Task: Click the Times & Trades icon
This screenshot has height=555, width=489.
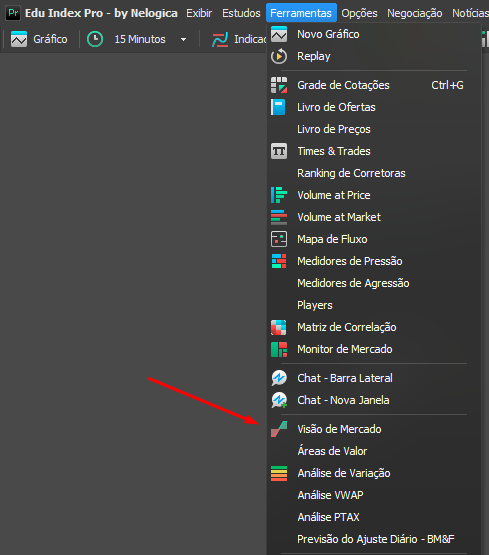Action: coord(279,151)
